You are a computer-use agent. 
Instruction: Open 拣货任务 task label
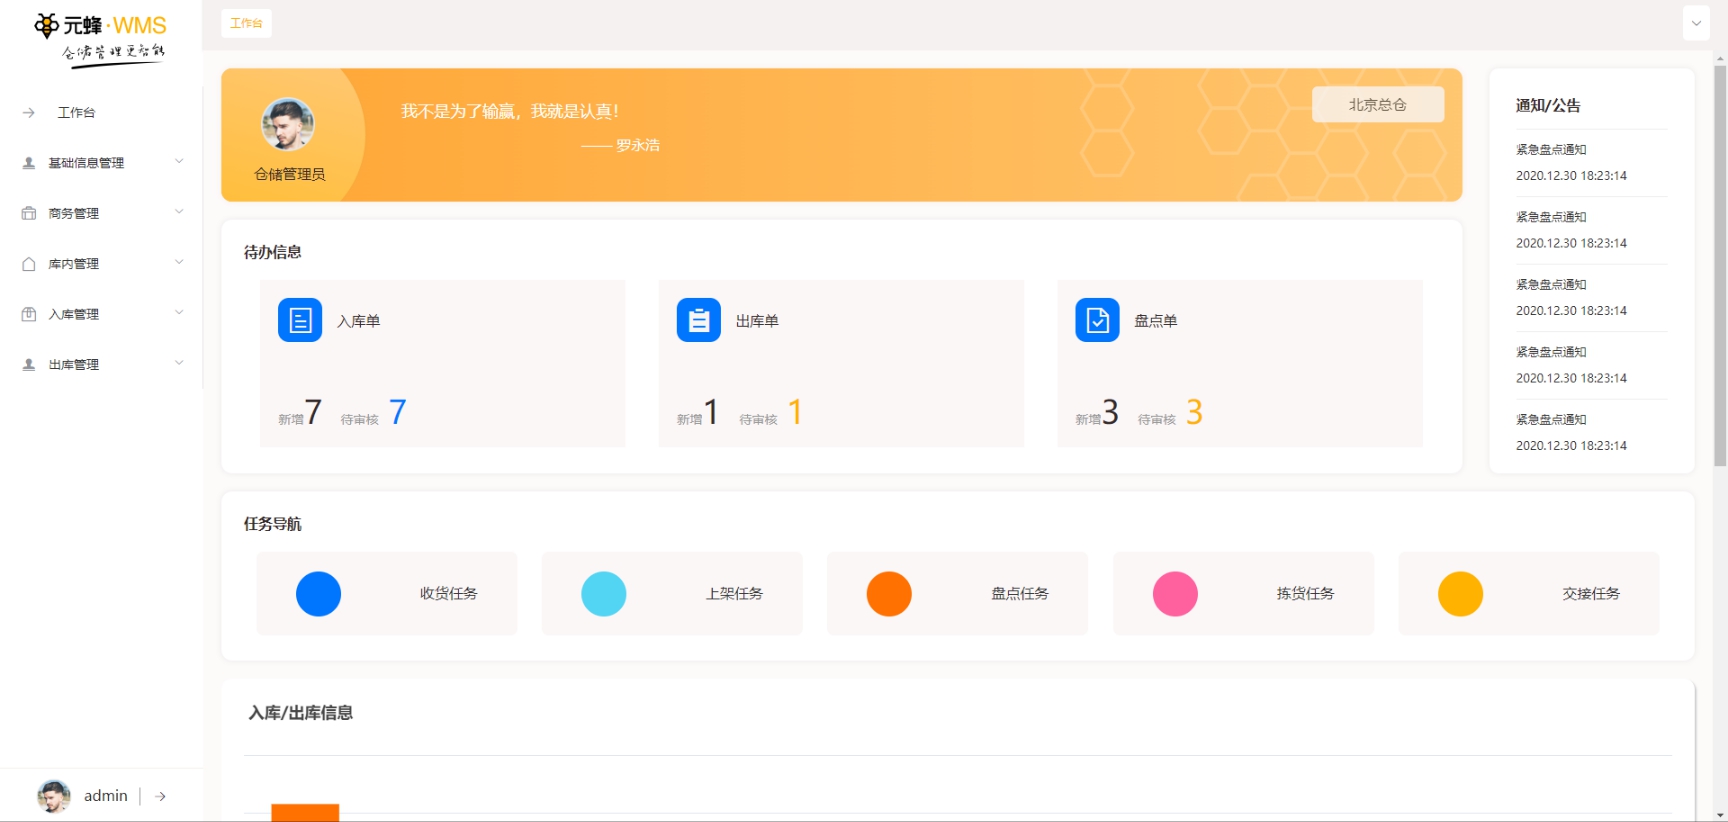coord(1305,594)
